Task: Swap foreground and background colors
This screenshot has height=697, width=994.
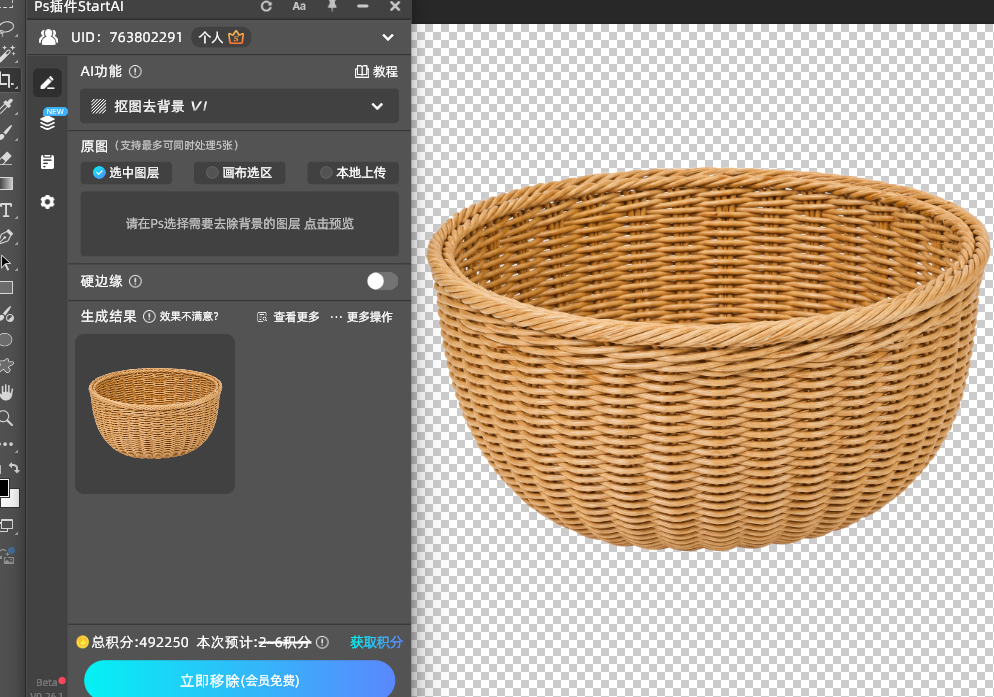Action: [15, 468]
